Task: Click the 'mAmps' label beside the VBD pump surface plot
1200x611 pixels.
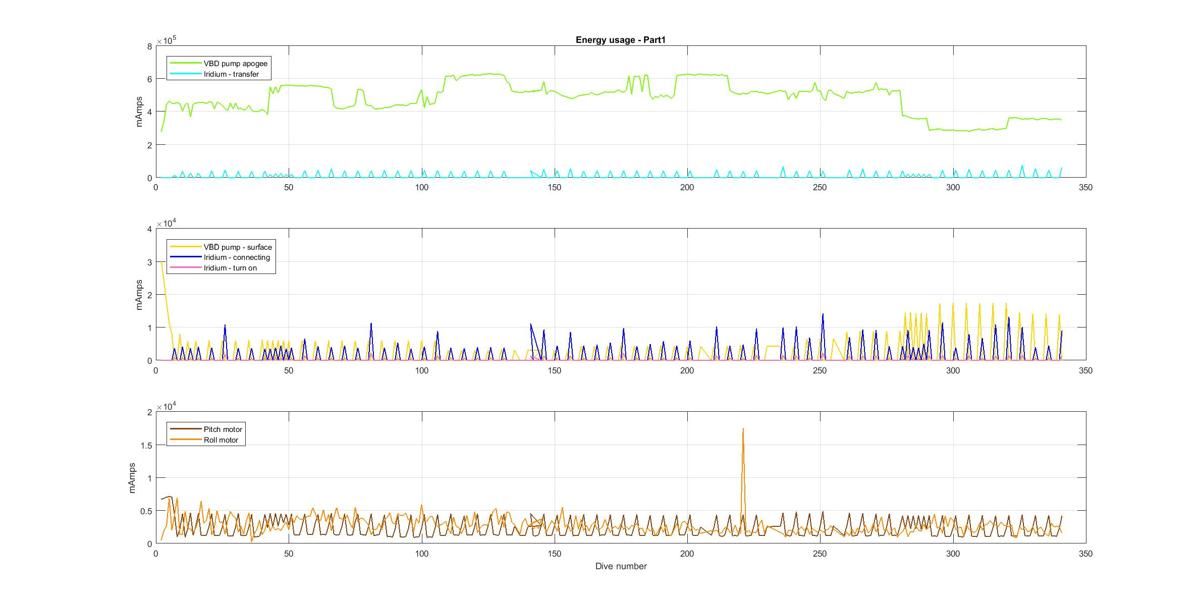Action: point(138,295)
